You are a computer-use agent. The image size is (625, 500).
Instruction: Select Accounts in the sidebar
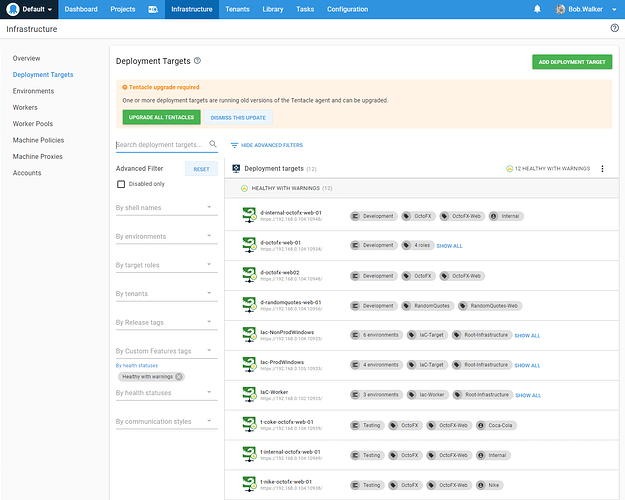pyautogui.click(x=27, y=173)
